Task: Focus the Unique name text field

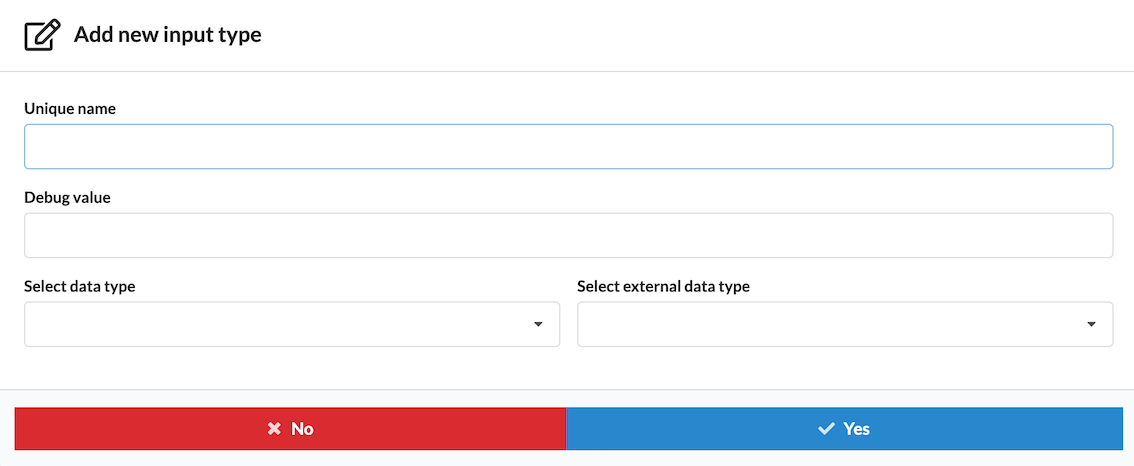Action: coord(568,146)
